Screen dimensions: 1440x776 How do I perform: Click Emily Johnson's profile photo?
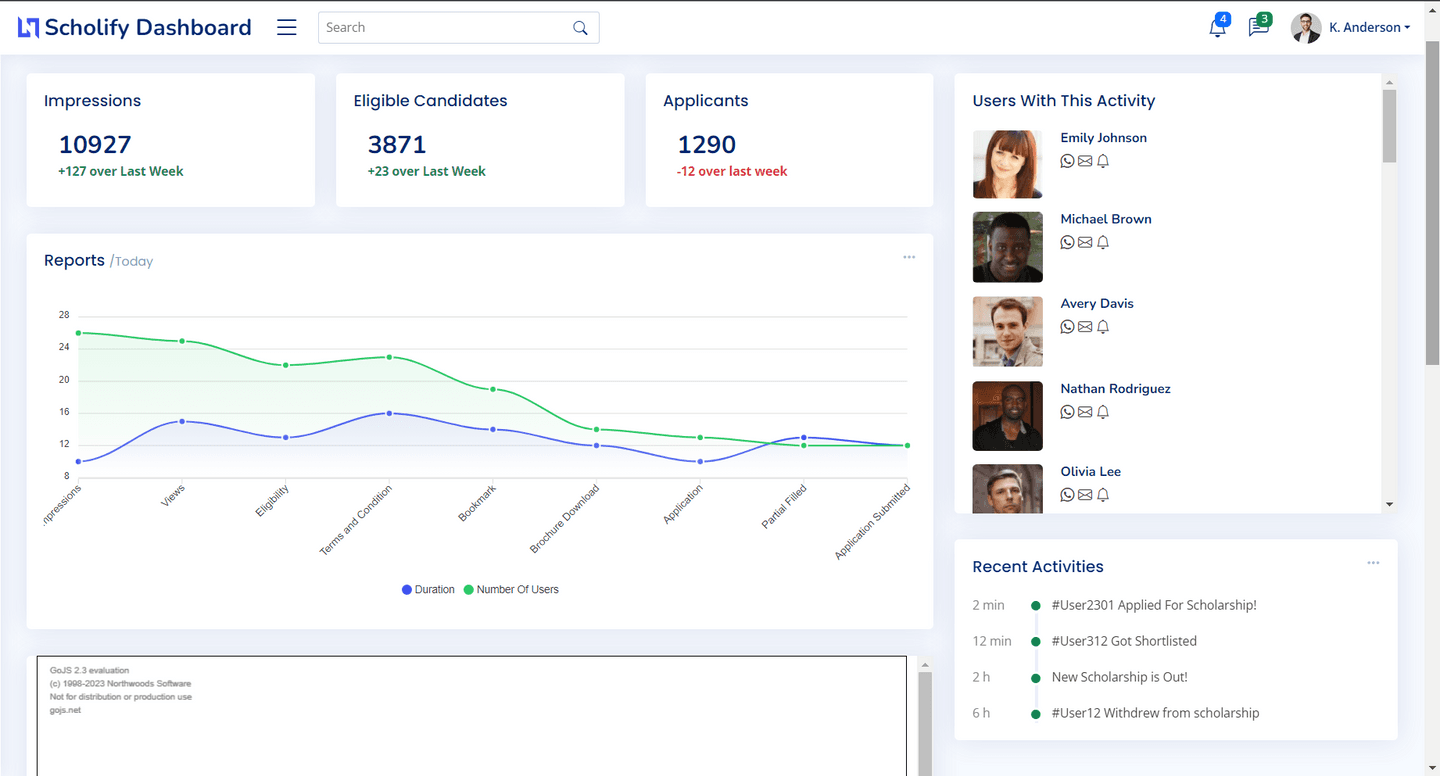coord(1007,164)
